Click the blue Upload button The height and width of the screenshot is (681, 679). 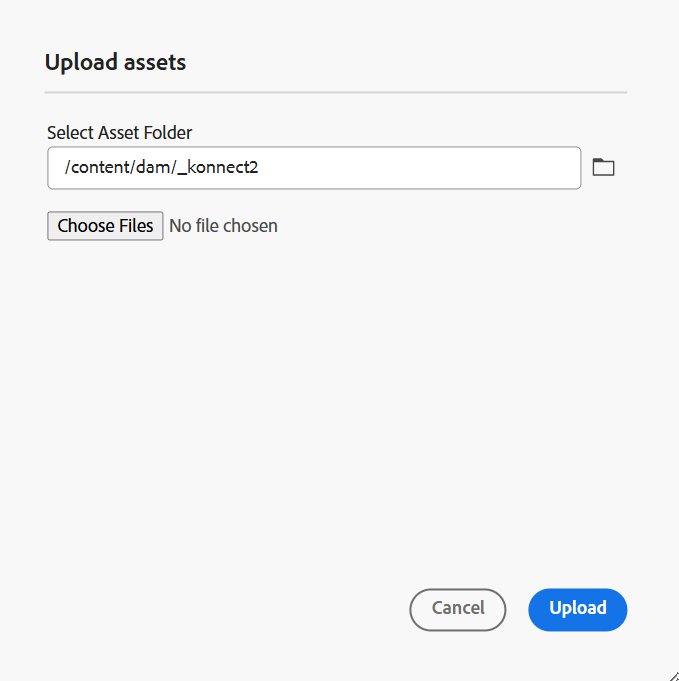[x=578, y=609]
